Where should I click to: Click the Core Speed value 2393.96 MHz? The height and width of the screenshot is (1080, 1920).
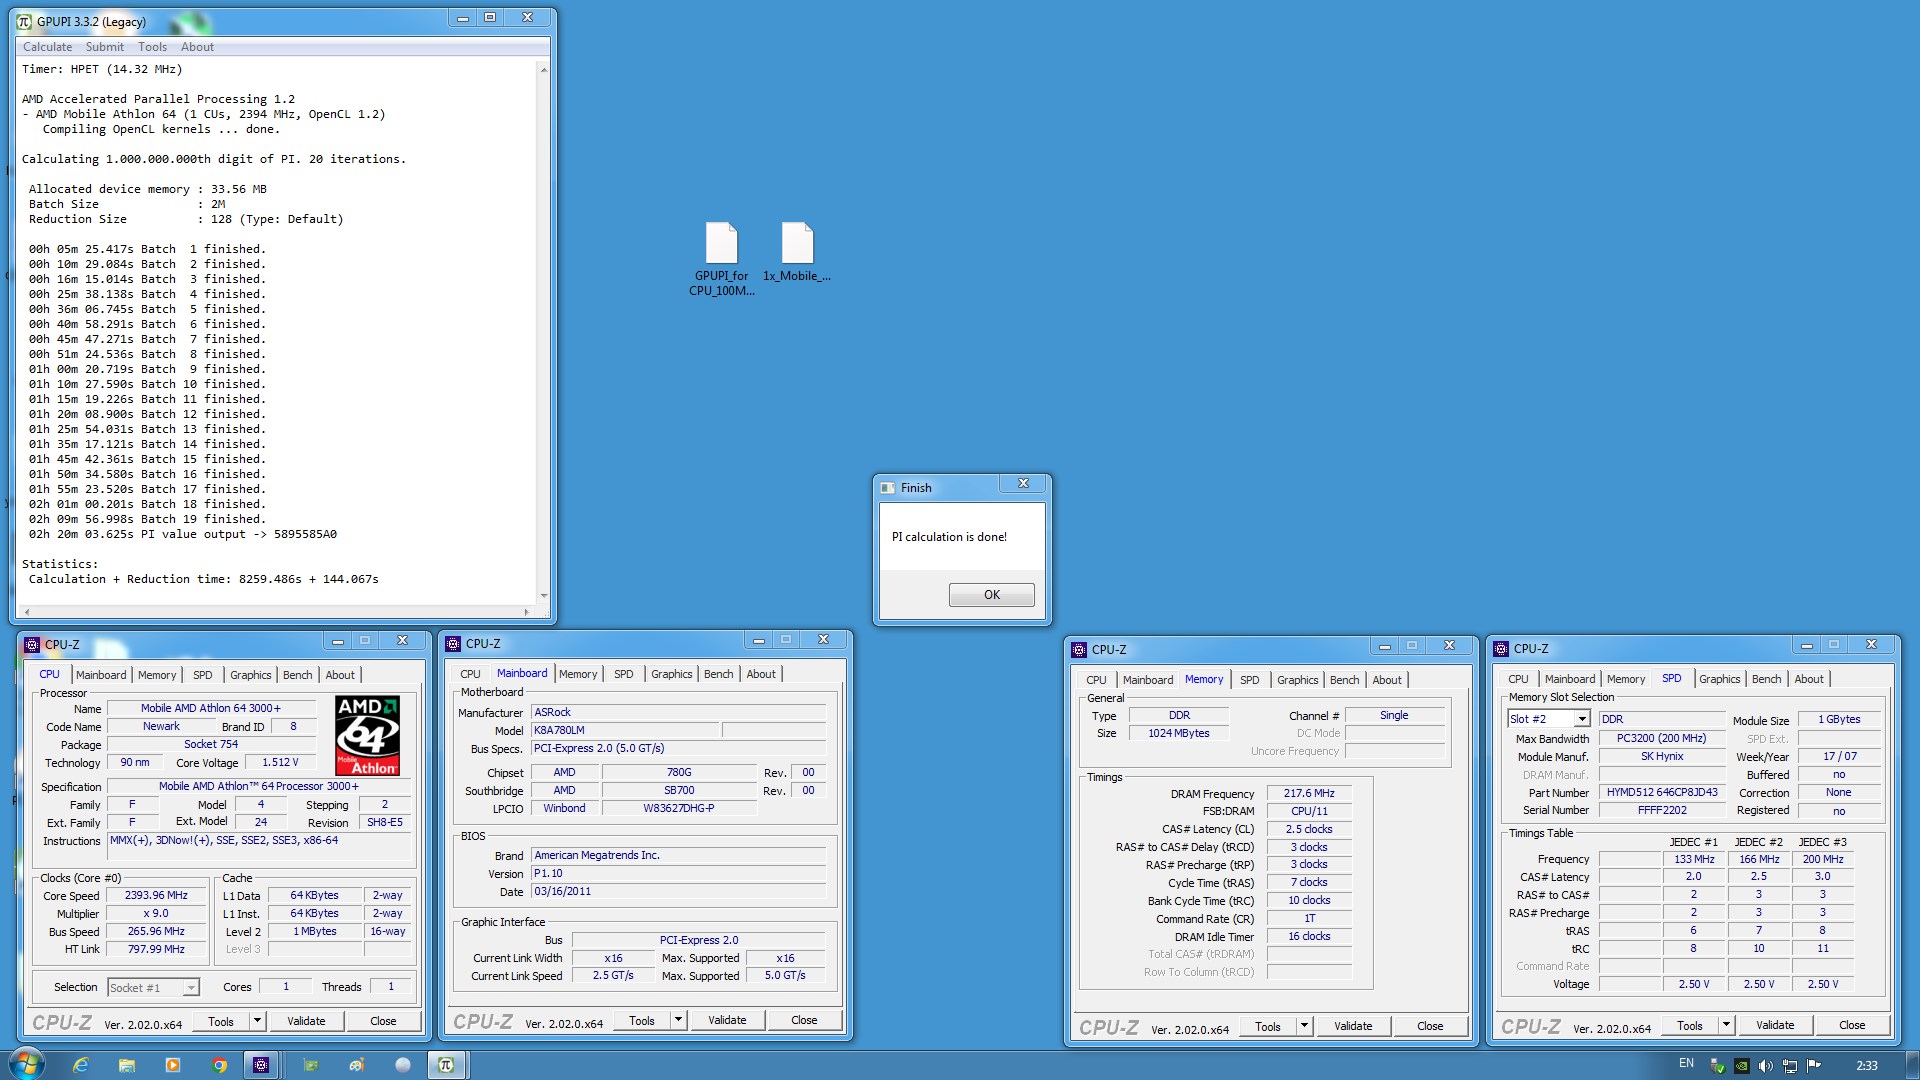coord(156,895)
